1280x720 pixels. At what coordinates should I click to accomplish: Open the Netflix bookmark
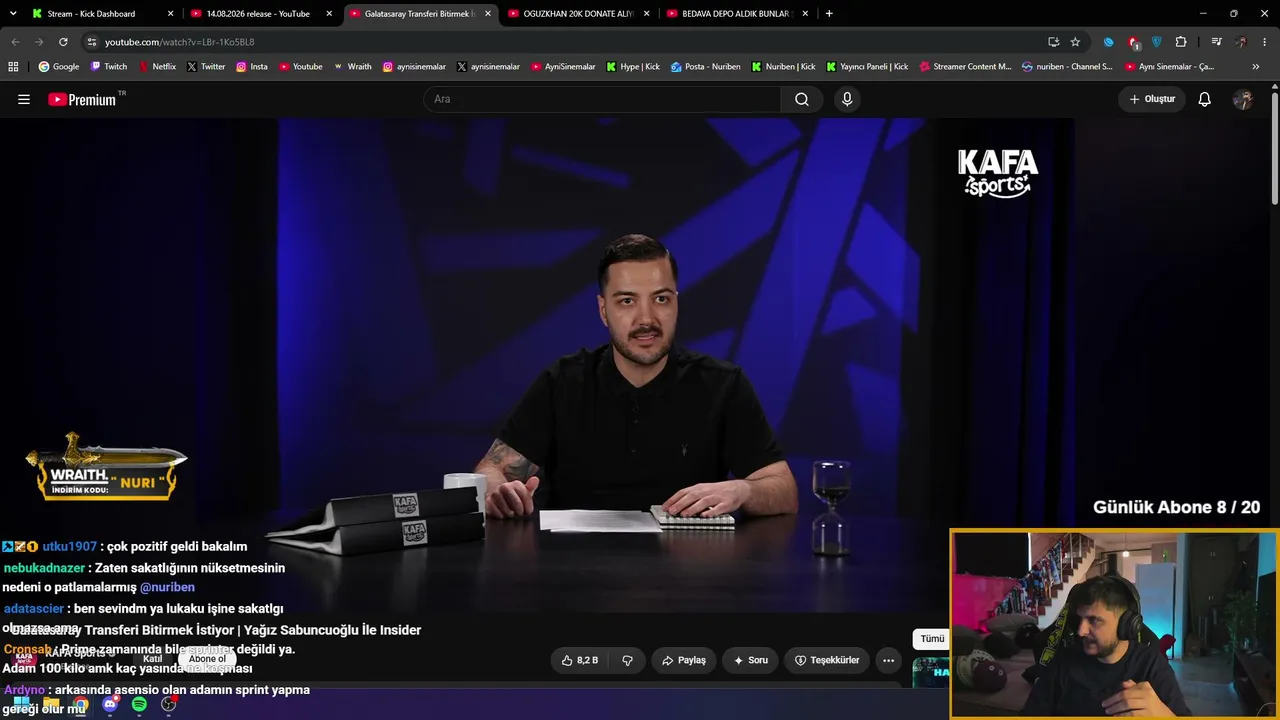(x=156, y=67)
